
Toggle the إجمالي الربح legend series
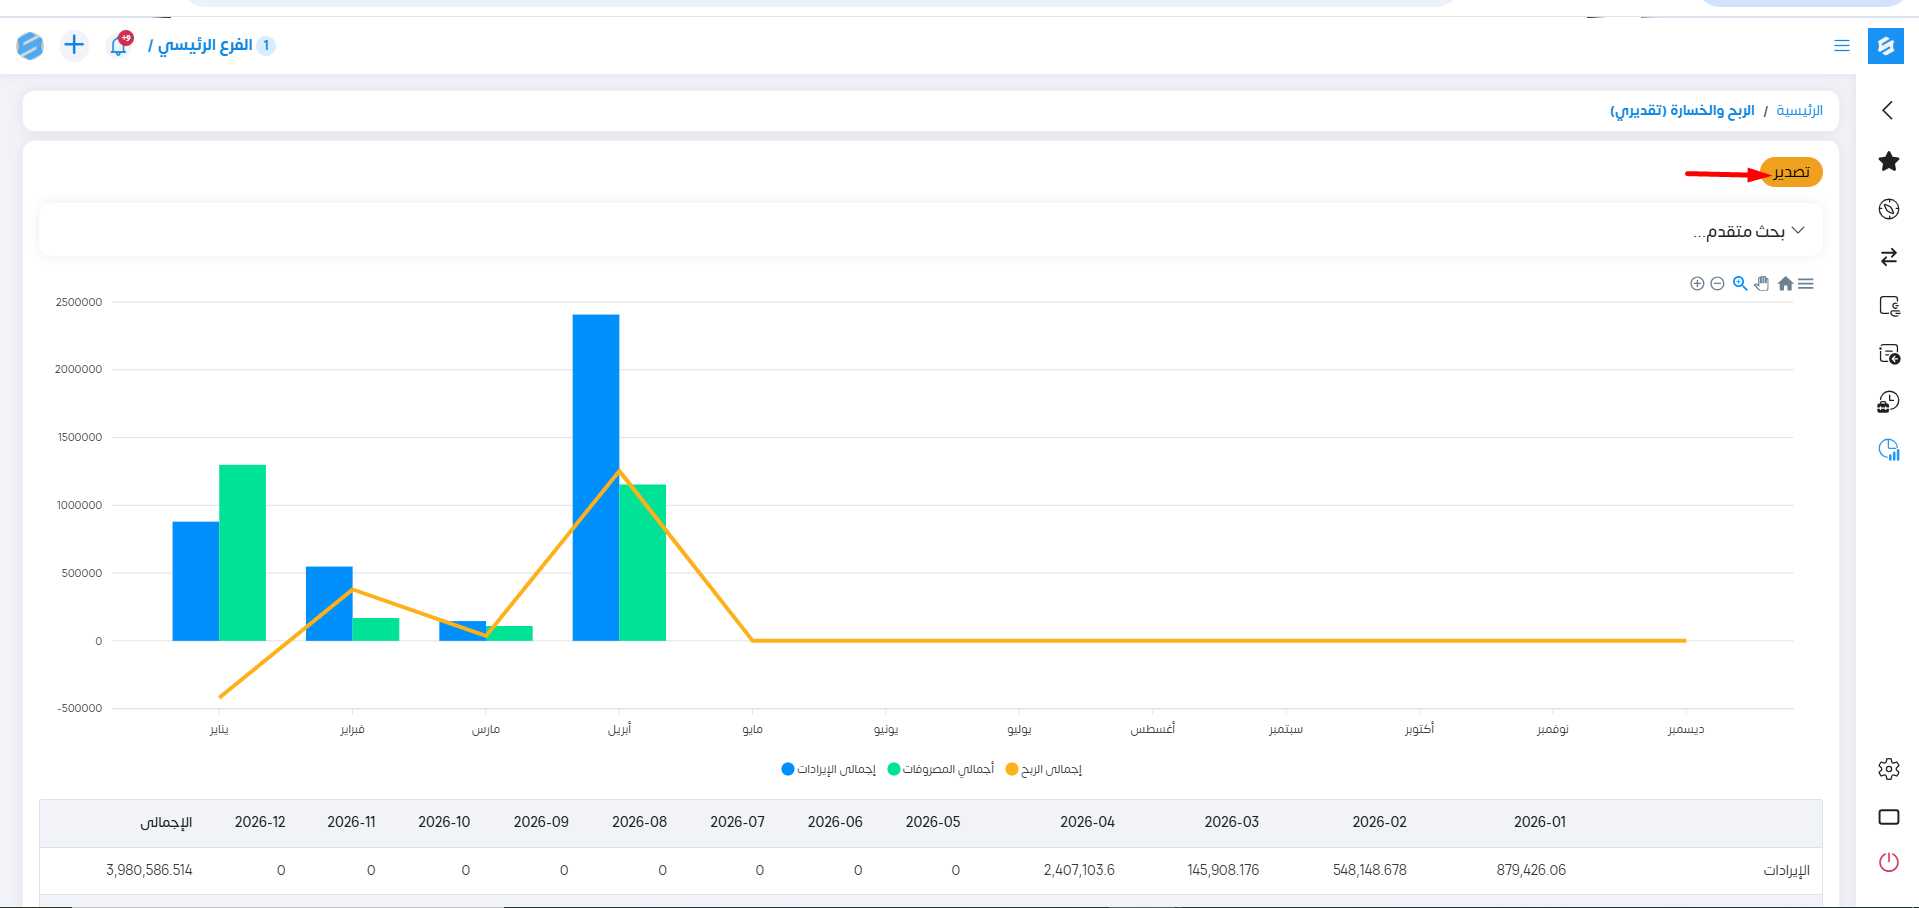tap(1044, 769)
